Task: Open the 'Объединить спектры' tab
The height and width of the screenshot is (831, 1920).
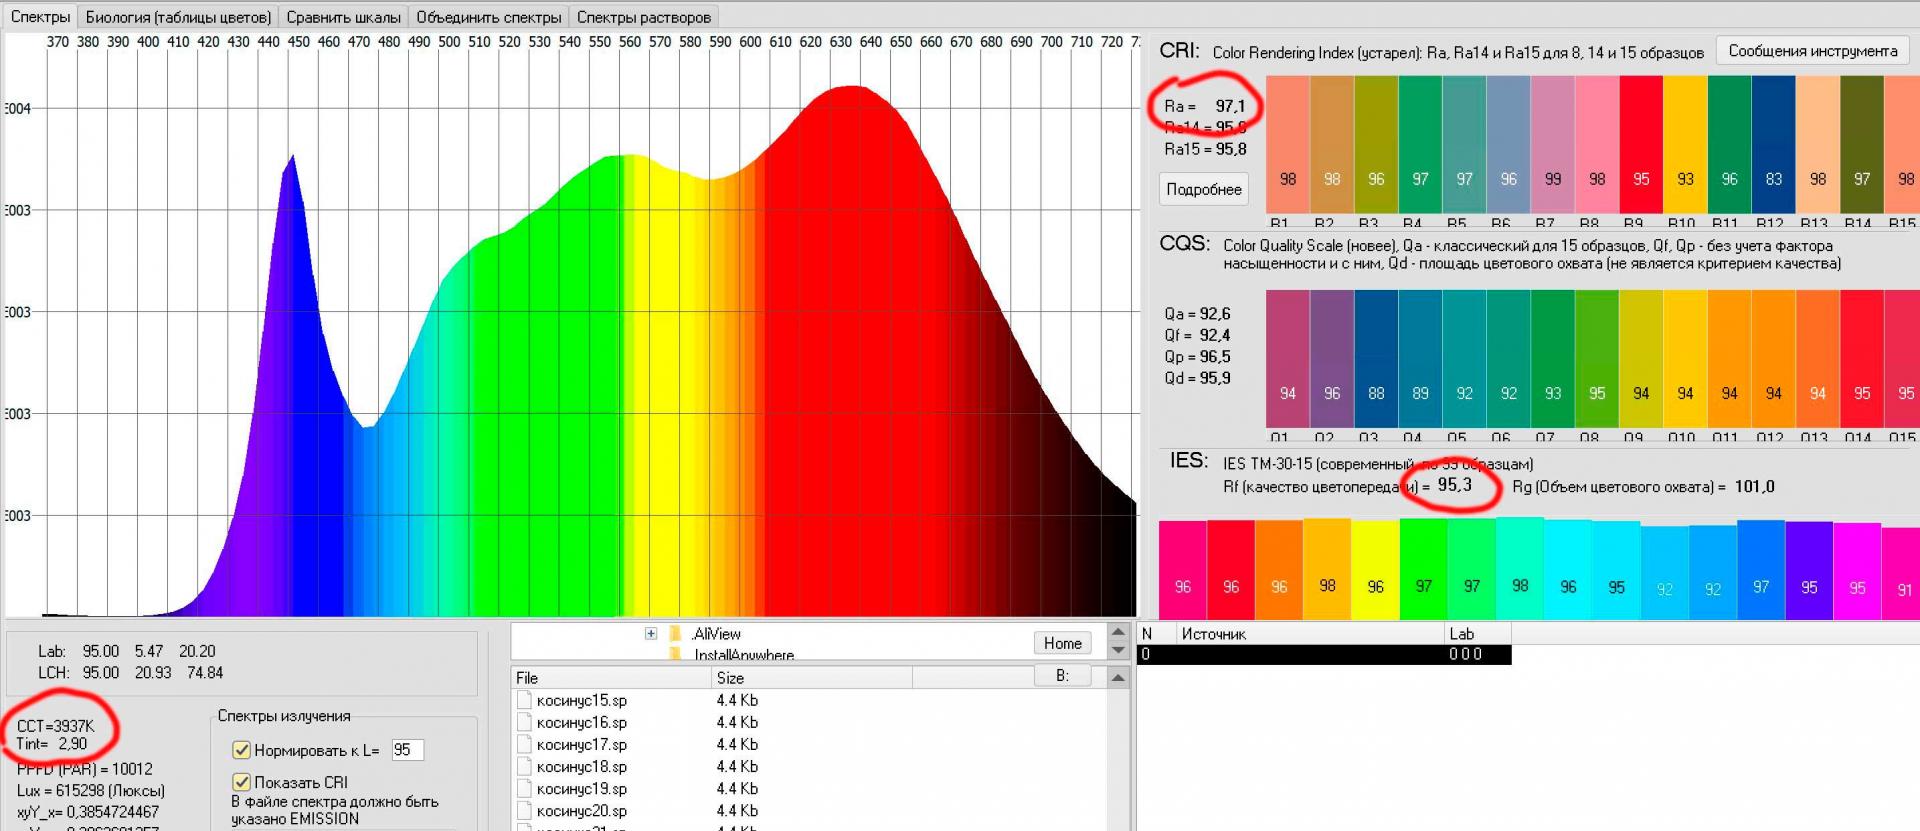Action: 489,17
